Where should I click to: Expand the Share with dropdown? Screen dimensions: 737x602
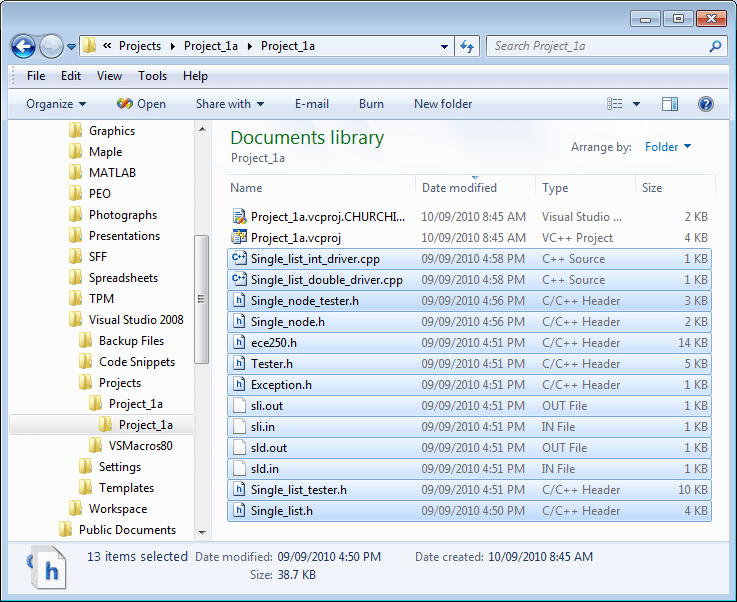pos(230,104)
